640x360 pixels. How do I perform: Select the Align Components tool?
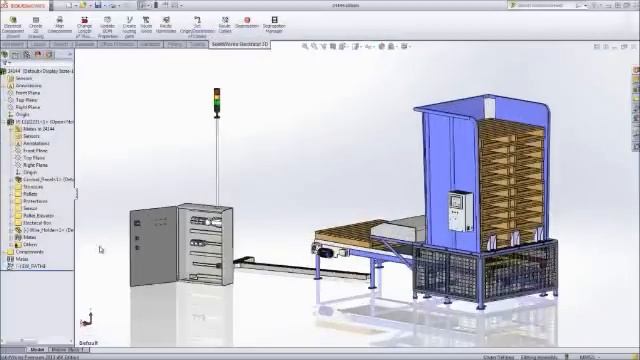(60, 25)
